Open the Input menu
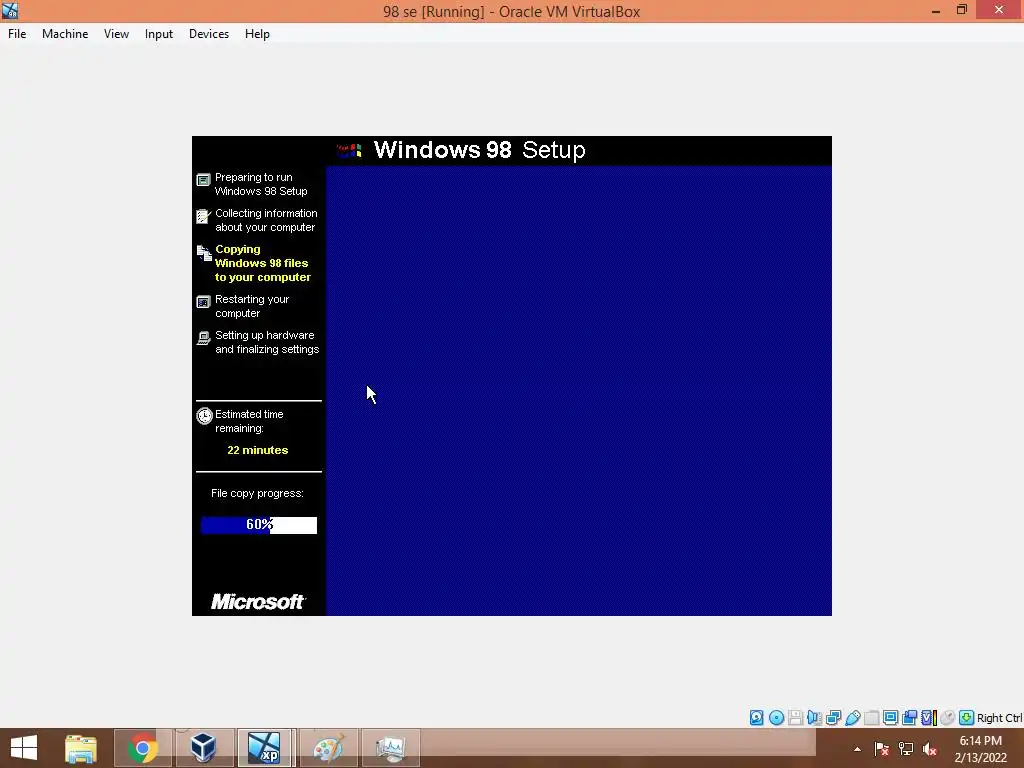The image size is (1024, 768). tap(159, 34)
